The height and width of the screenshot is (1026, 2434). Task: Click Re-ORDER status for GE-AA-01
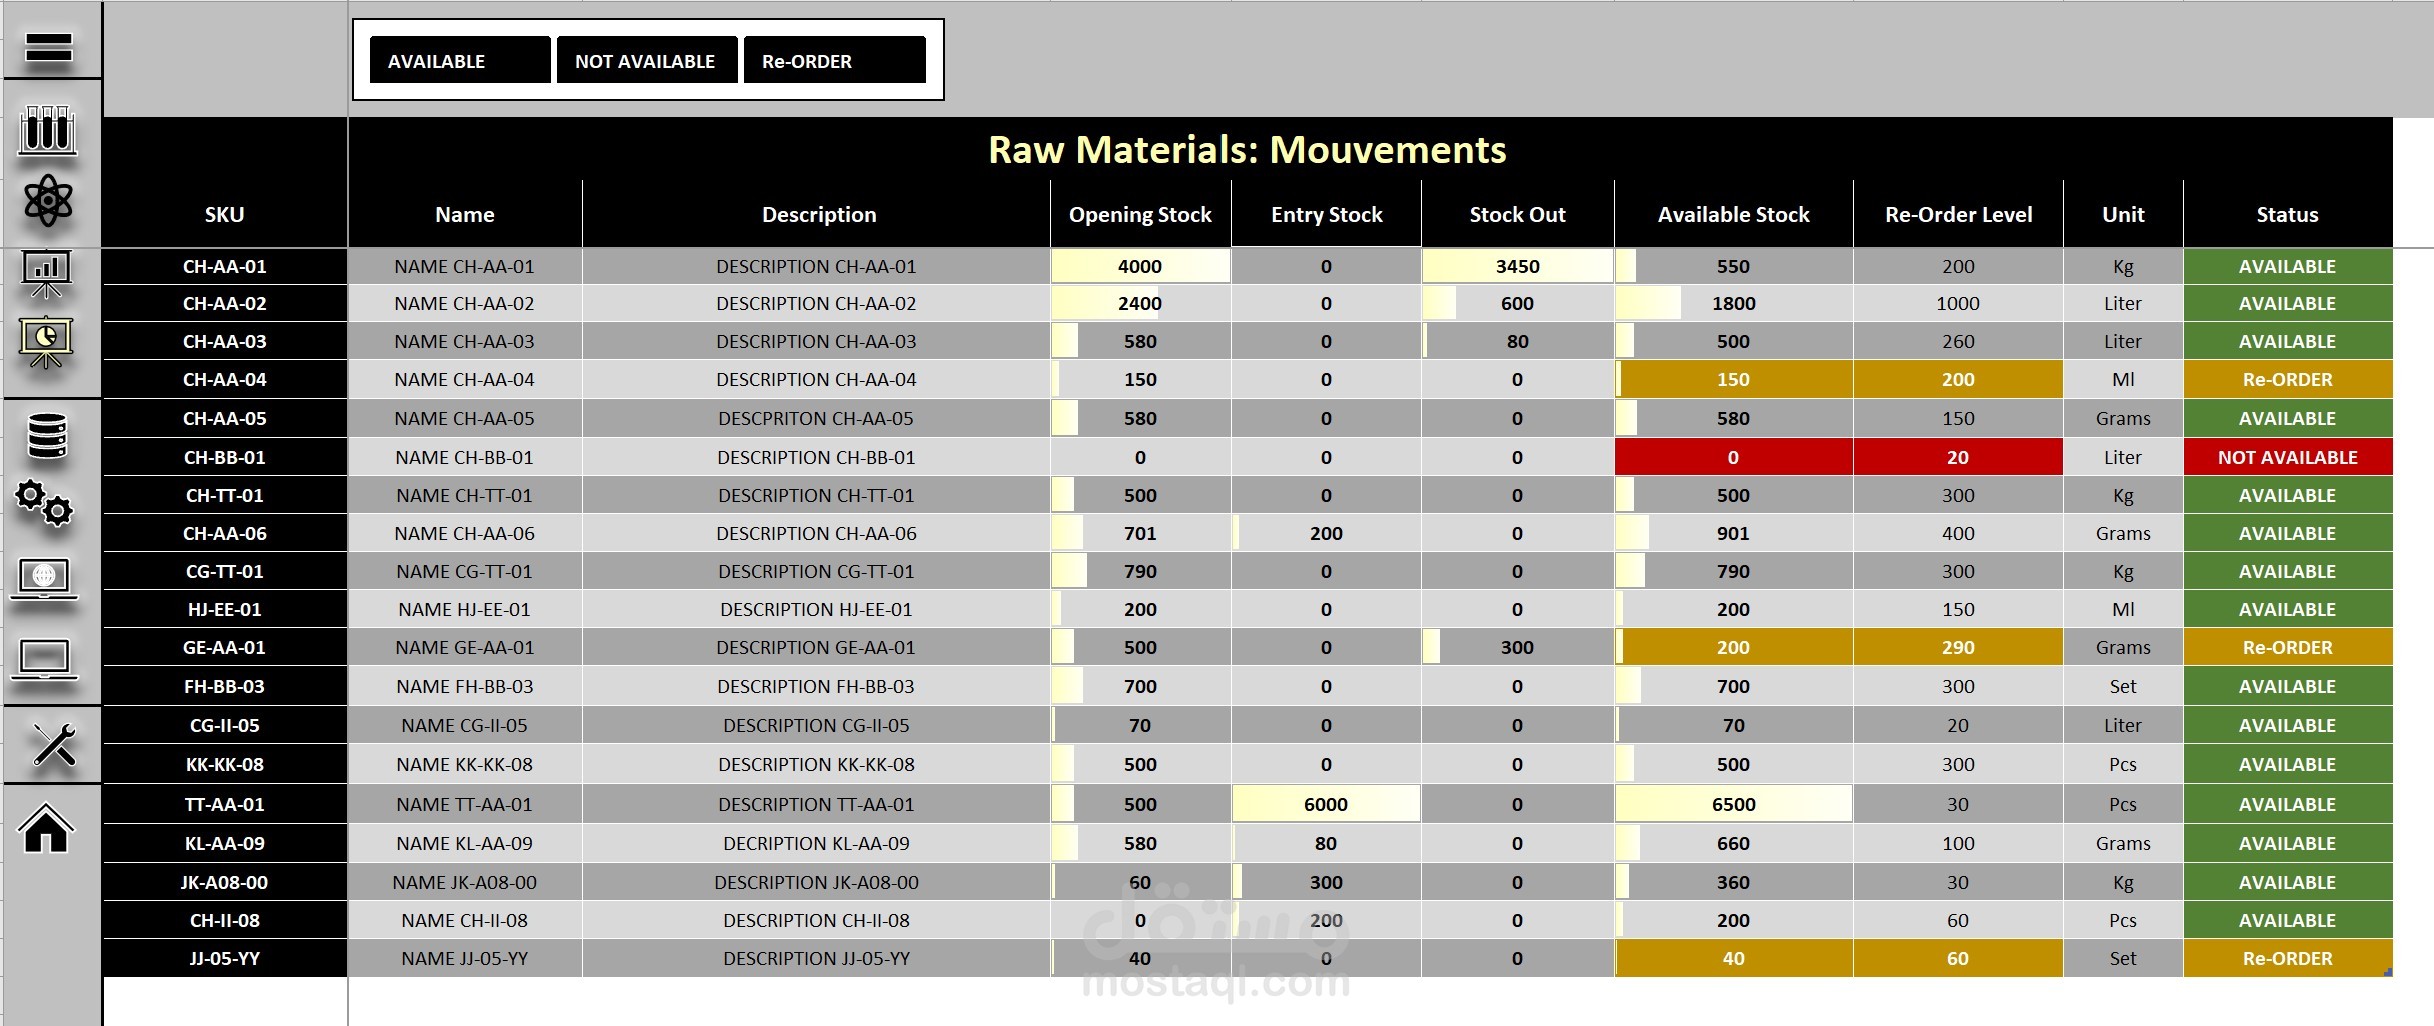(x=2288, y=647)
